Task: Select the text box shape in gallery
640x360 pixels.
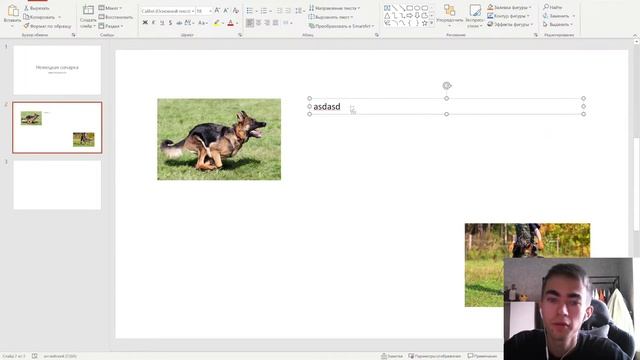Action: coord(387,8)
